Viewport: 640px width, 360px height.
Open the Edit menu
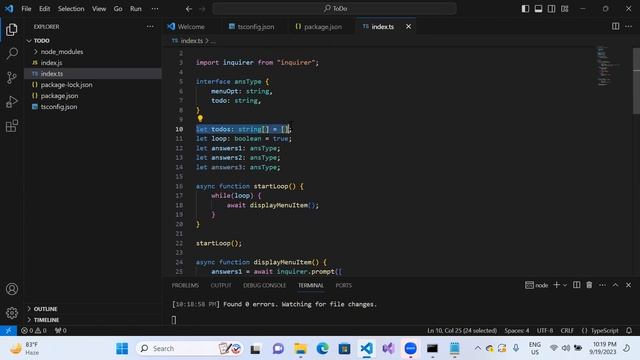point(44,9)
